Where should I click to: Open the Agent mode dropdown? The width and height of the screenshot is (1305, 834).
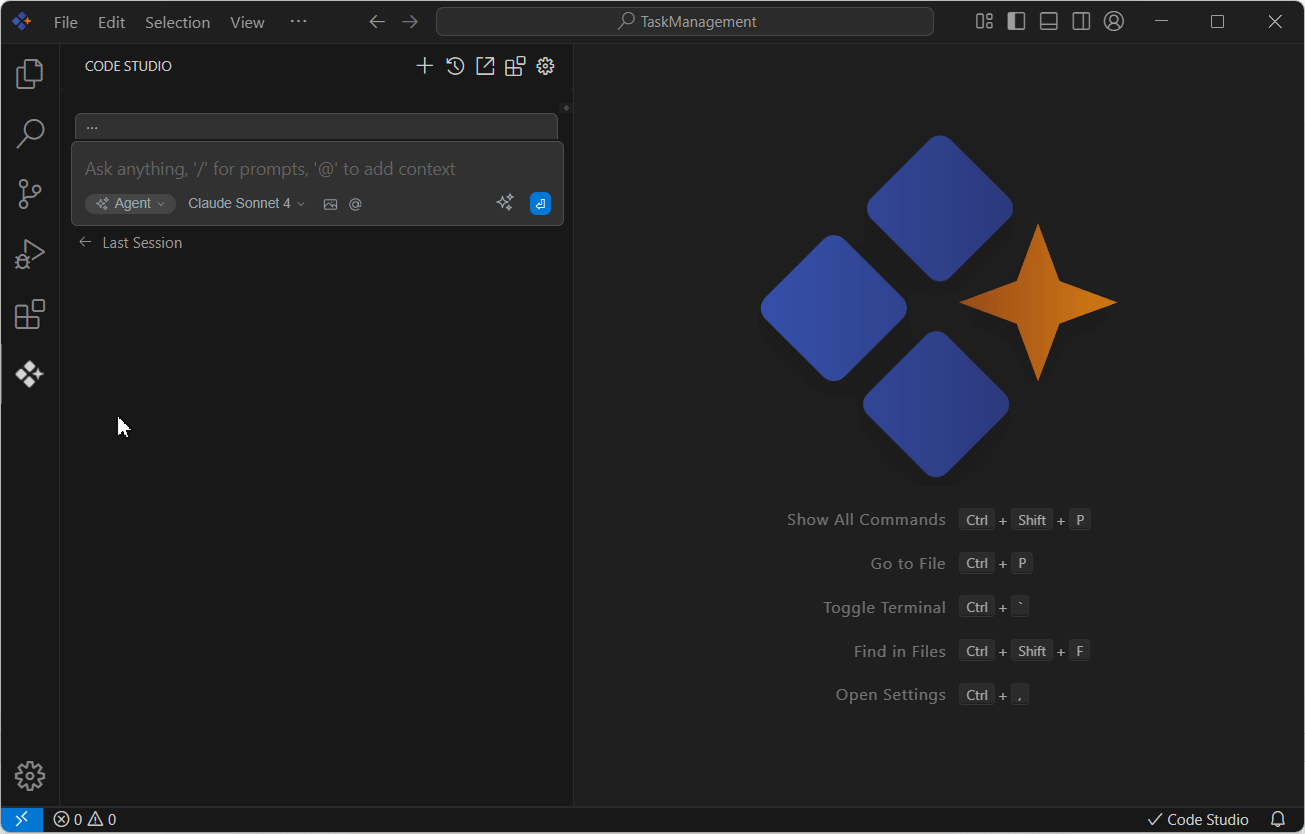130,204
